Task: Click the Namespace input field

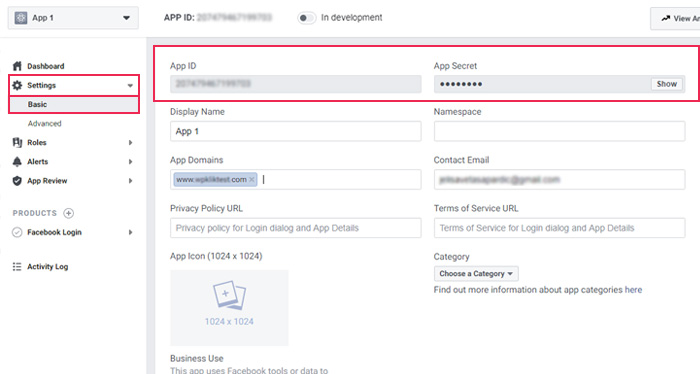Action: [559, 131]
